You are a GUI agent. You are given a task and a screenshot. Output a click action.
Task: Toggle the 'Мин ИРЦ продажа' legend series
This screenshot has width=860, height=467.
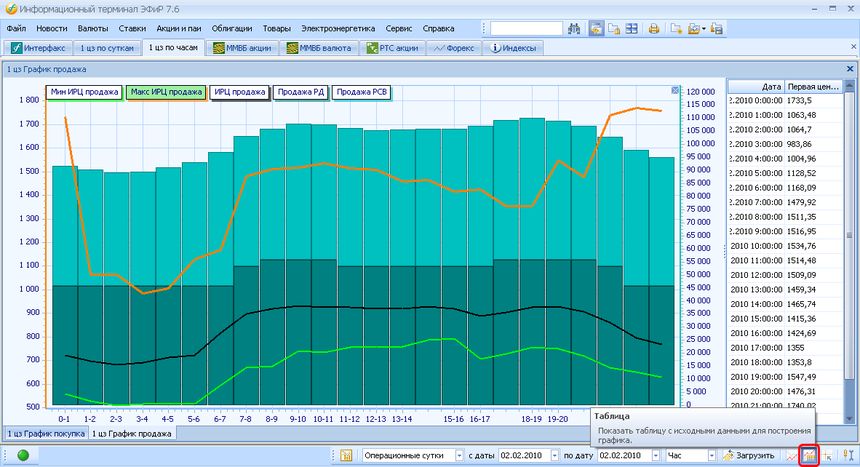tap(83, 92)
